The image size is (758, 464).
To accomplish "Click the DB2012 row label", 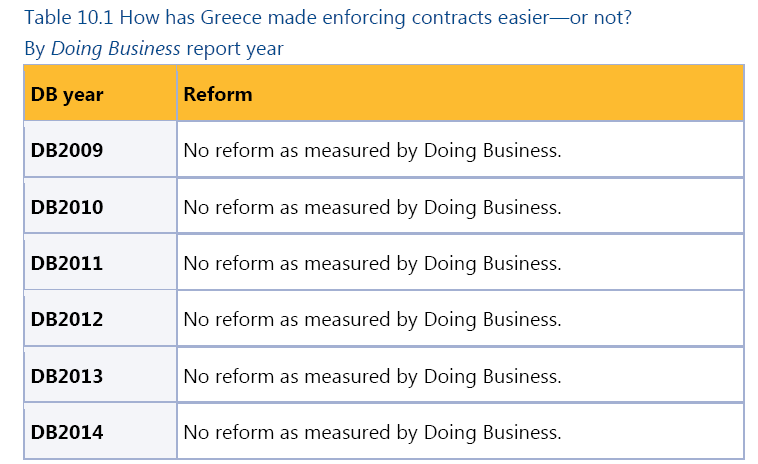I will 67,319.
